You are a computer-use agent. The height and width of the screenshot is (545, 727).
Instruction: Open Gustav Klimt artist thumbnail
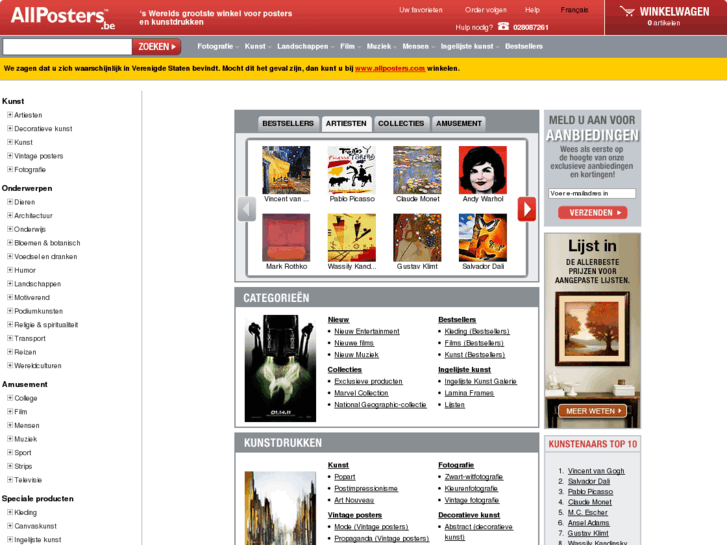tap(417, 237)
